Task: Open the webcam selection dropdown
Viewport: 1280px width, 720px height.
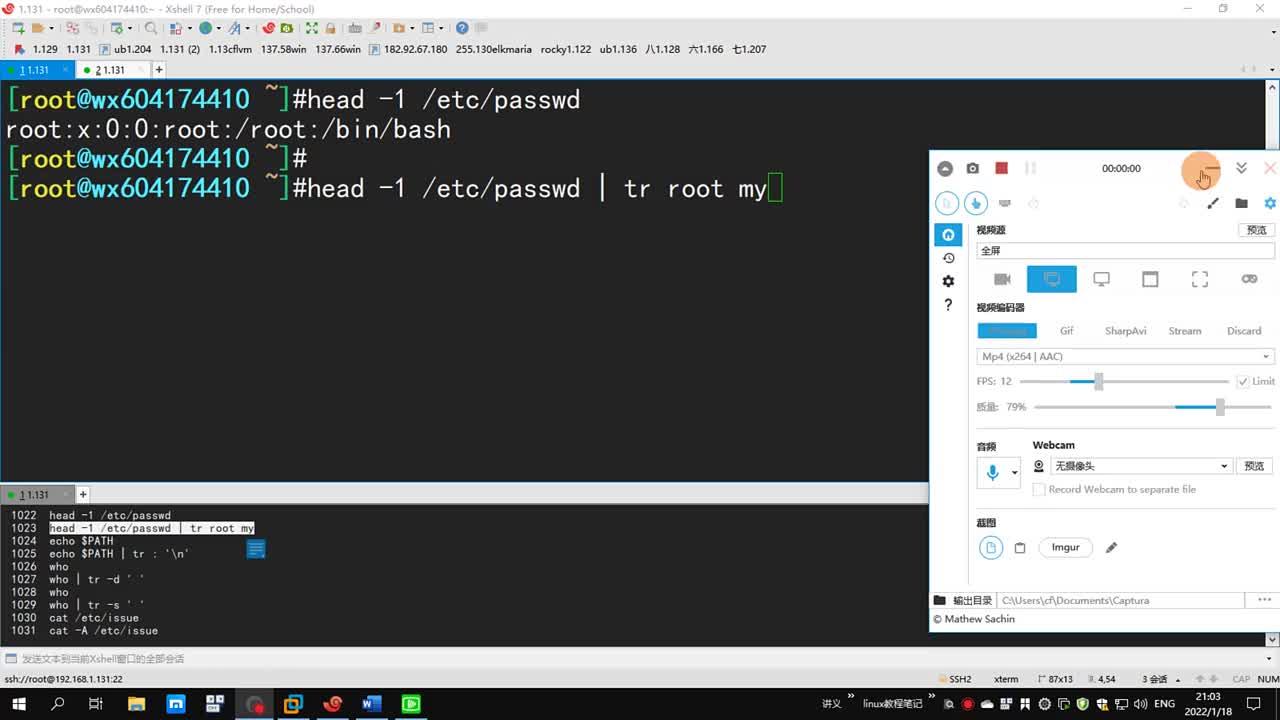Action: (1141, 466)
